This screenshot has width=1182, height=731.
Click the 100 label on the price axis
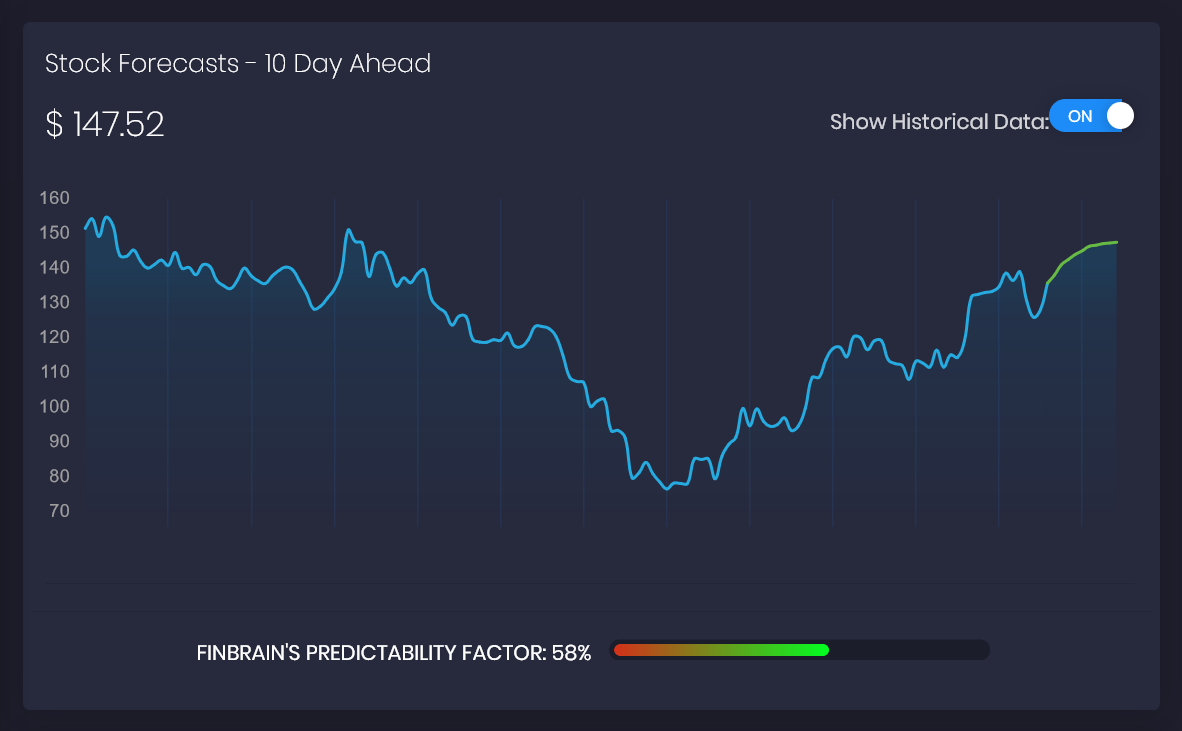pos(54,406)
